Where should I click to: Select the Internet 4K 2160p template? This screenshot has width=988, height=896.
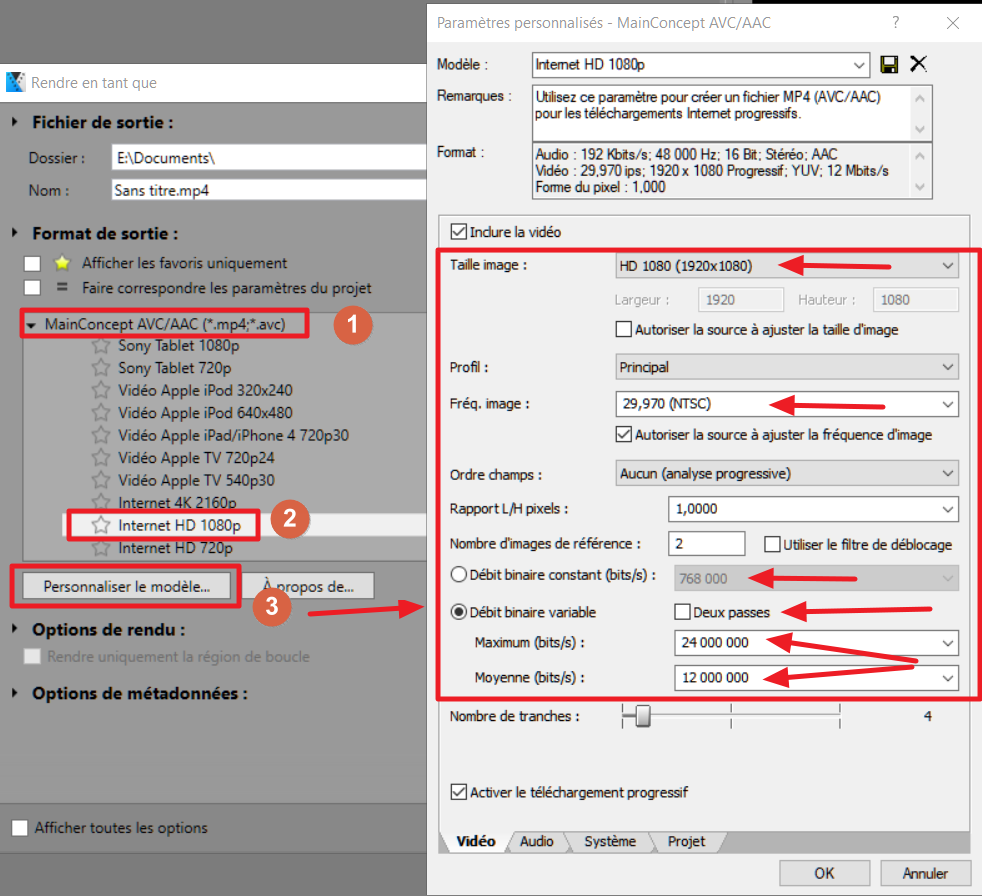click(x=177, y=503)
